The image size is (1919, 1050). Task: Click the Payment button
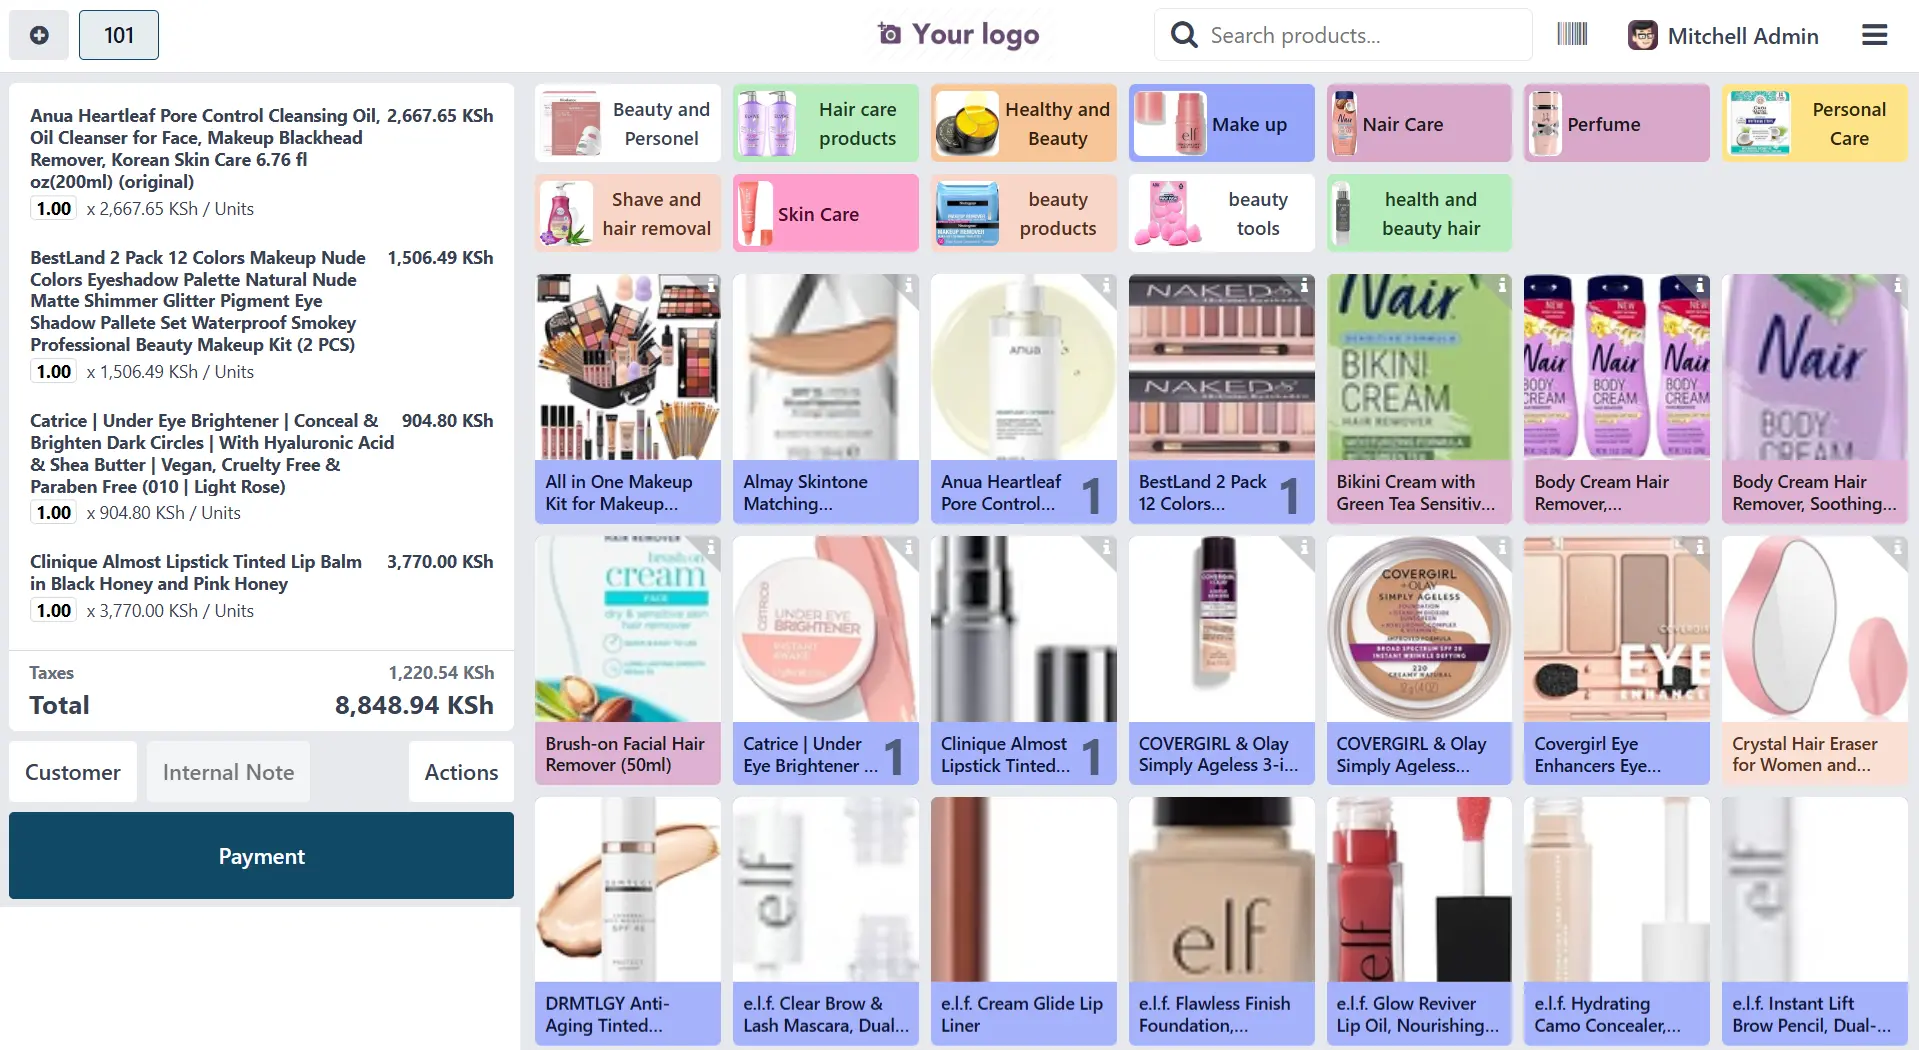261,855
